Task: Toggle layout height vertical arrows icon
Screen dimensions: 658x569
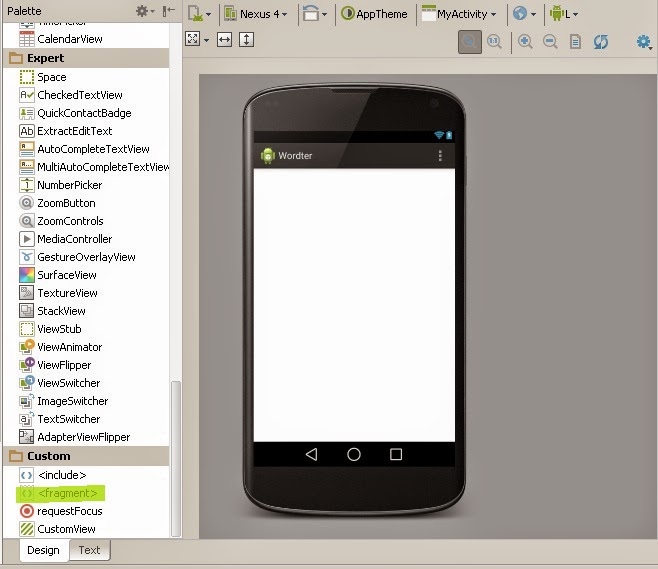Action: point(246,40)
